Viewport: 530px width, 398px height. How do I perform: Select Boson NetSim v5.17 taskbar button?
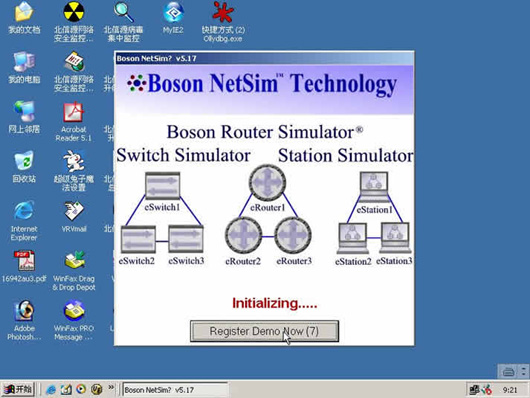click(175, 390)
